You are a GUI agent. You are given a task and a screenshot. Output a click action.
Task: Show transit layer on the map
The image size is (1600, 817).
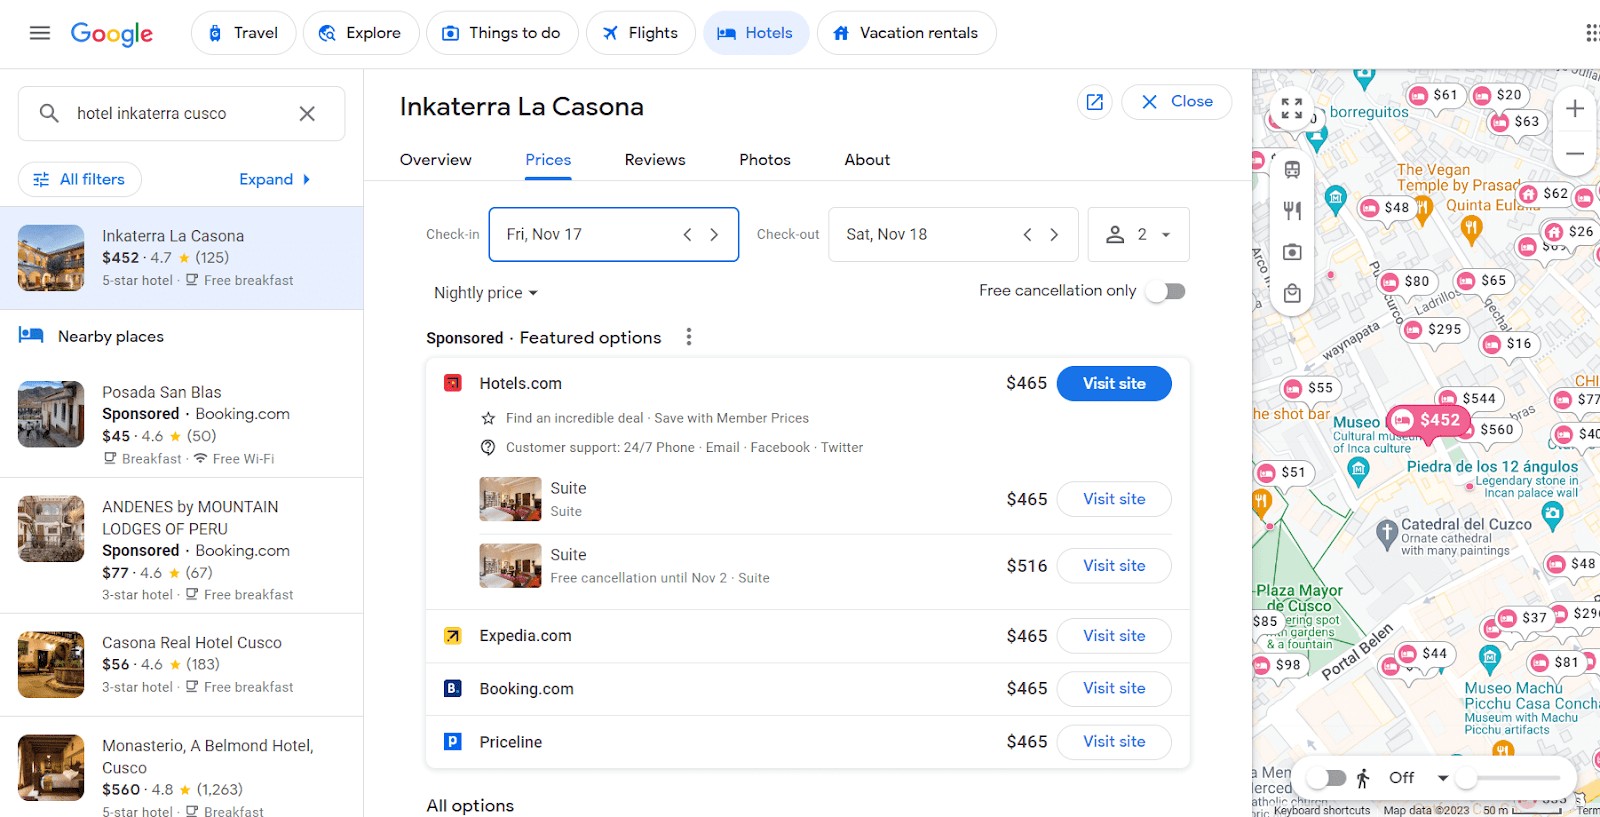click(x=1292, y=170)
